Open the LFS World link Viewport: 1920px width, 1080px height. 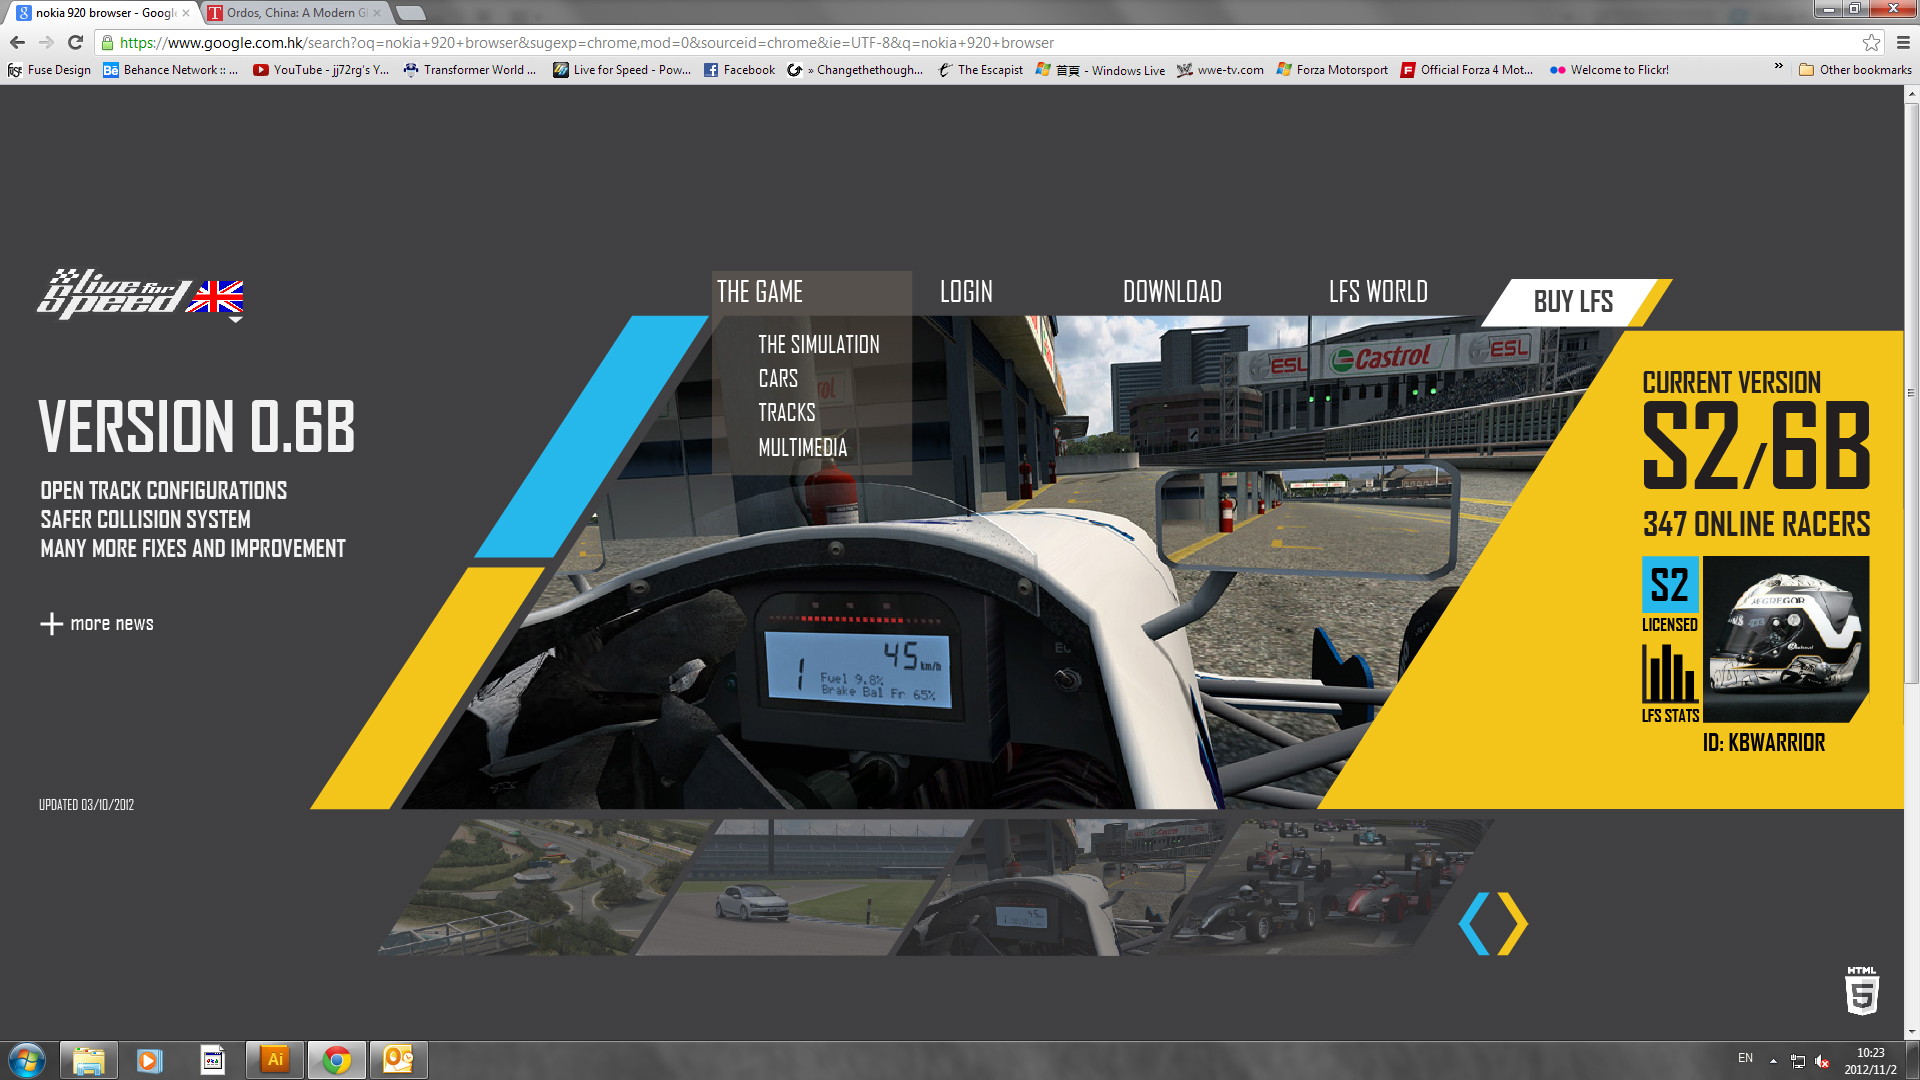pos(1377,292)
